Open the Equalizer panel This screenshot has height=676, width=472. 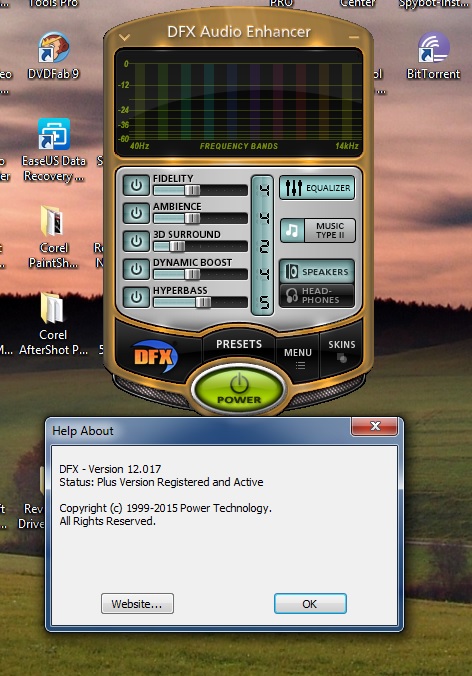(x=317, y=188)
